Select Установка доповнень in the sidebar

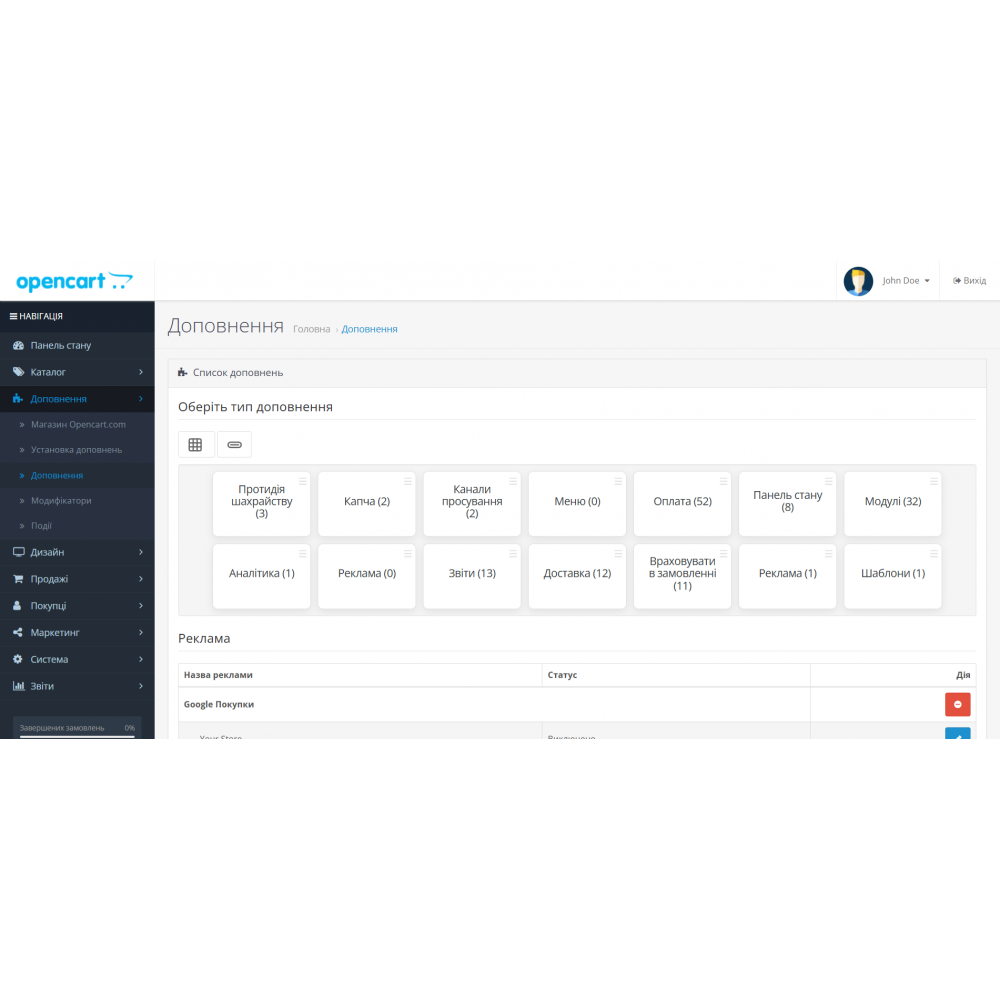point(76,450)
